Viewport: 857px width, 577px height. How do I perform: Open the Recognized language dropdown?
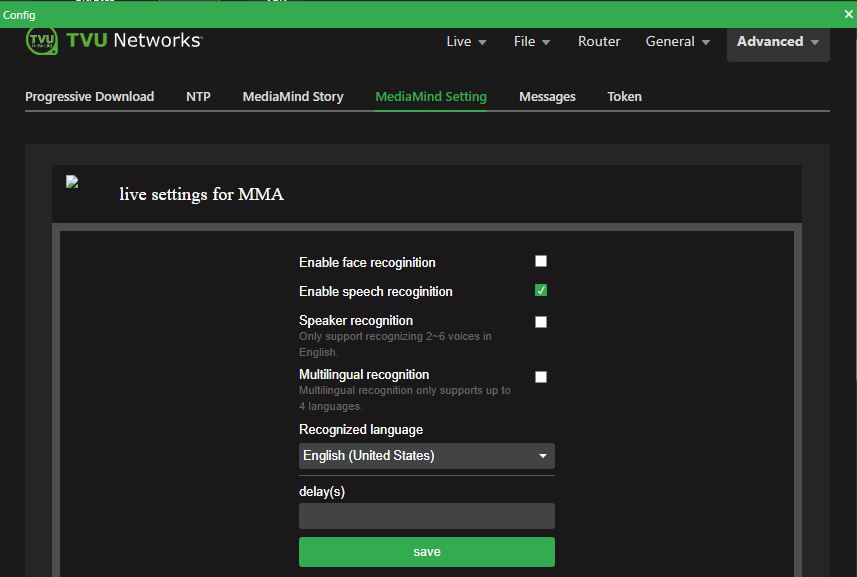coord(426,455)
